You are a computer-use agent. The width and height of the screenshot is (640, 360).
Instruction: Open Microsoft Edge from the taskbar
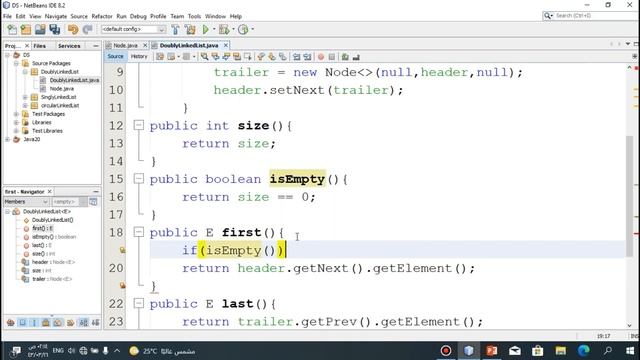point(584,351)
